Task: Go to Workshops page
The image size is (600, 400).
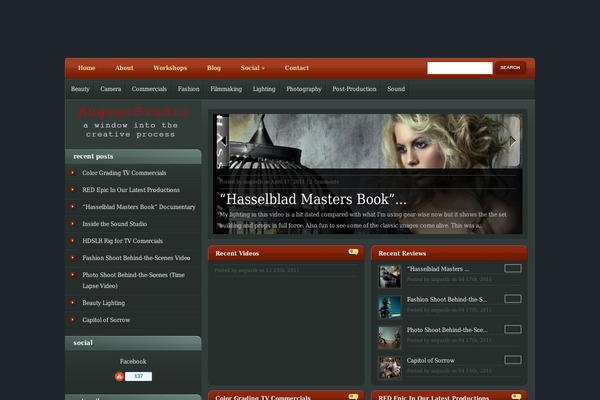Action: pos(170,68)
